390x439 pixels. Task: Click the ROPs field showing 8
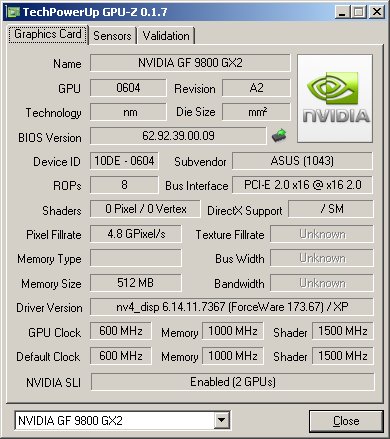pos(124,185)
